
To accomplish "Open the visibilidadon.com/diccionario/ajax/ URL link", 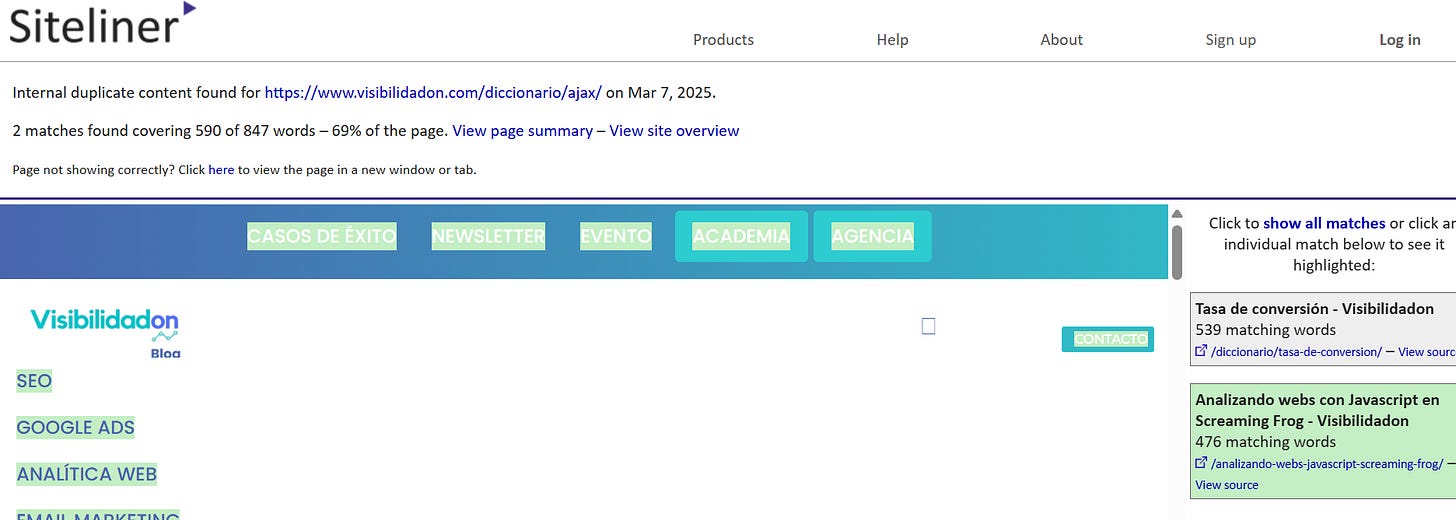I will (433, 93).
